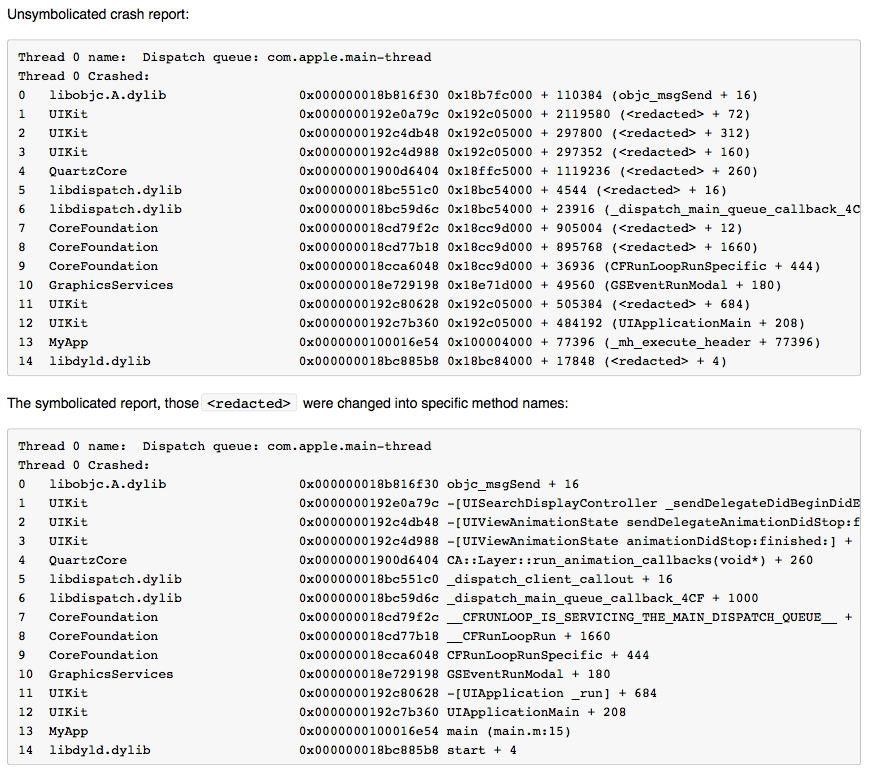Click 'CA::Layer::run_animation_callbacks(void*) + 260' text
Viewport: 870px width, 774px height.
click(630, 560)
